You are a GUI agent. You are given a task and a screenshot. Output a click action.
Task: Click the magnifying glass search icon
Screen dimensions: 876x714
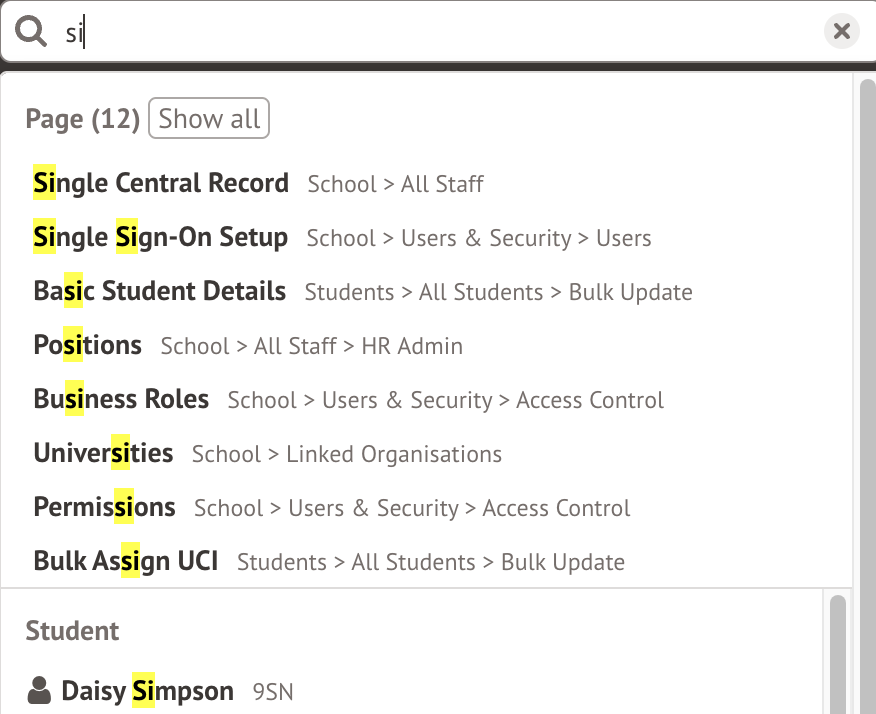tap(30, 30)
